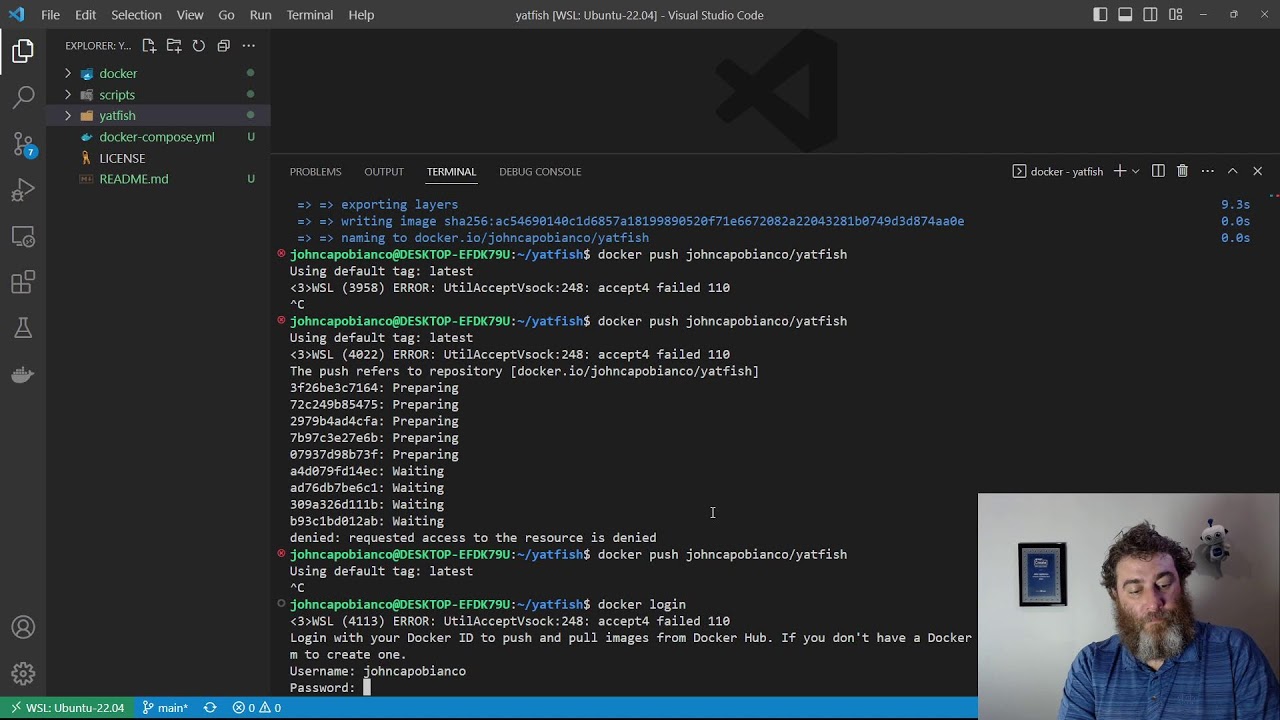This screenshot has height=720, width=1280.
Task: Click the VS Code logo in title bar
Action: pyautogui.click(x=16, y=15)
